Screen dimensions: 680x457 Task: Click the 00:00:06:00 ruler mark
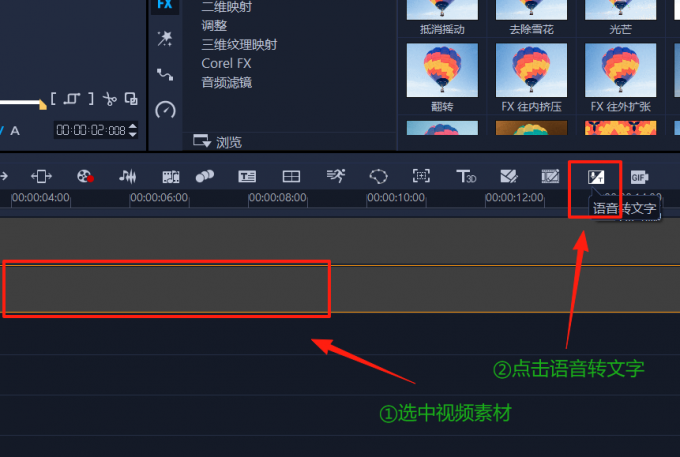[159, 198]
